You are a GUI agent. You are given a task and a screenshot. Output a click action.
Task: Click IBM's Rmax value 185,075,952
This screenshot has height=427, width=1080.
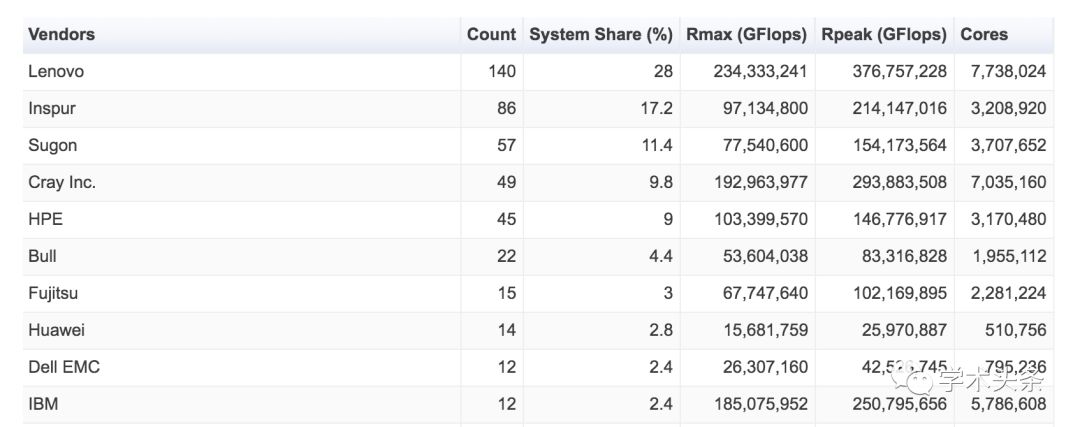pos(760,404)
